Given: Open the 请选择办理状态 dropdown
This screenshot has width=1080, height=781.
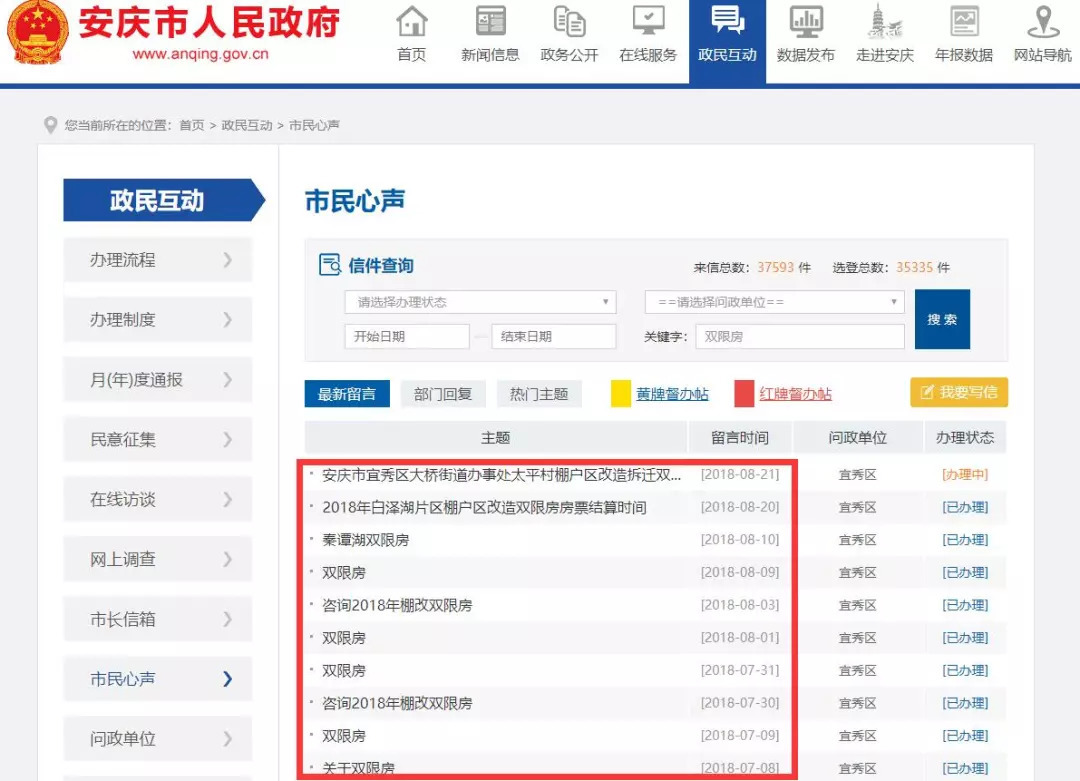Looking at the screenshot, I should coord(480,302).
